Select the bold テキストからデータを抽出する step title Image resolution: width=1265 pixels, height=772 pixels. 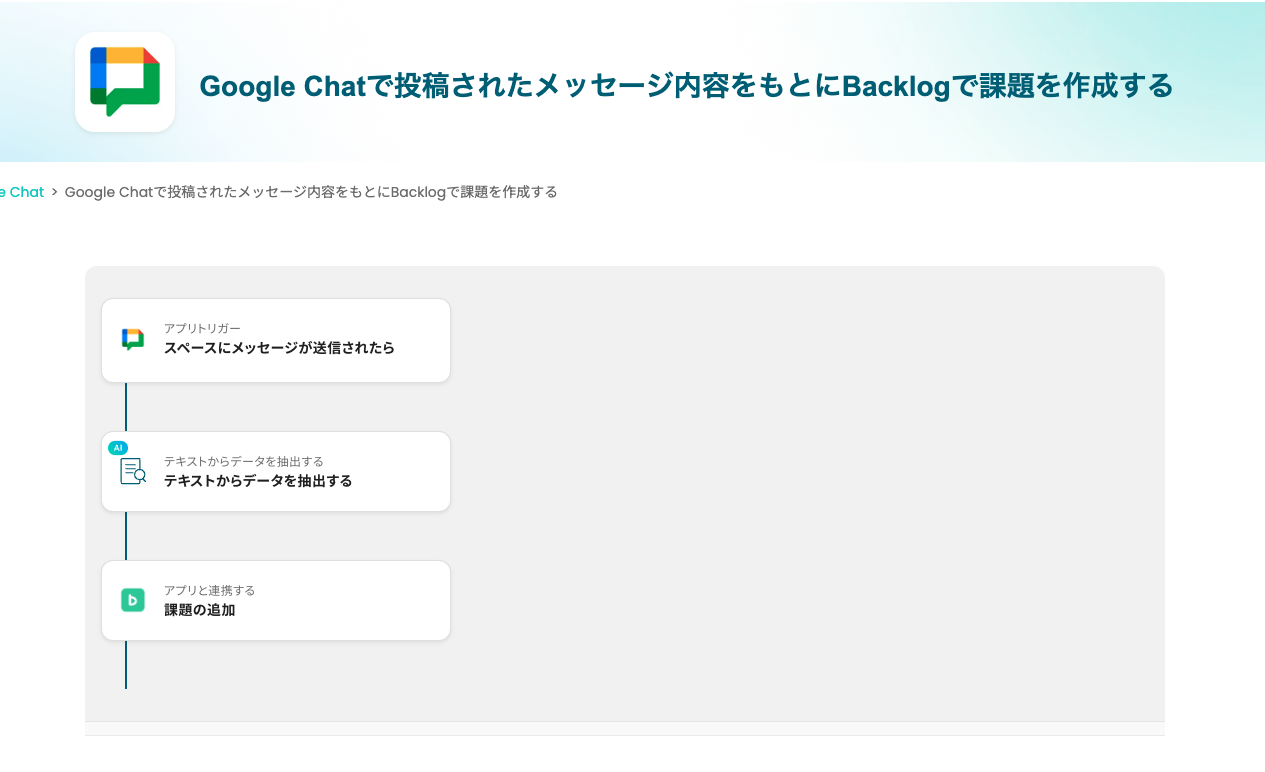258,481
